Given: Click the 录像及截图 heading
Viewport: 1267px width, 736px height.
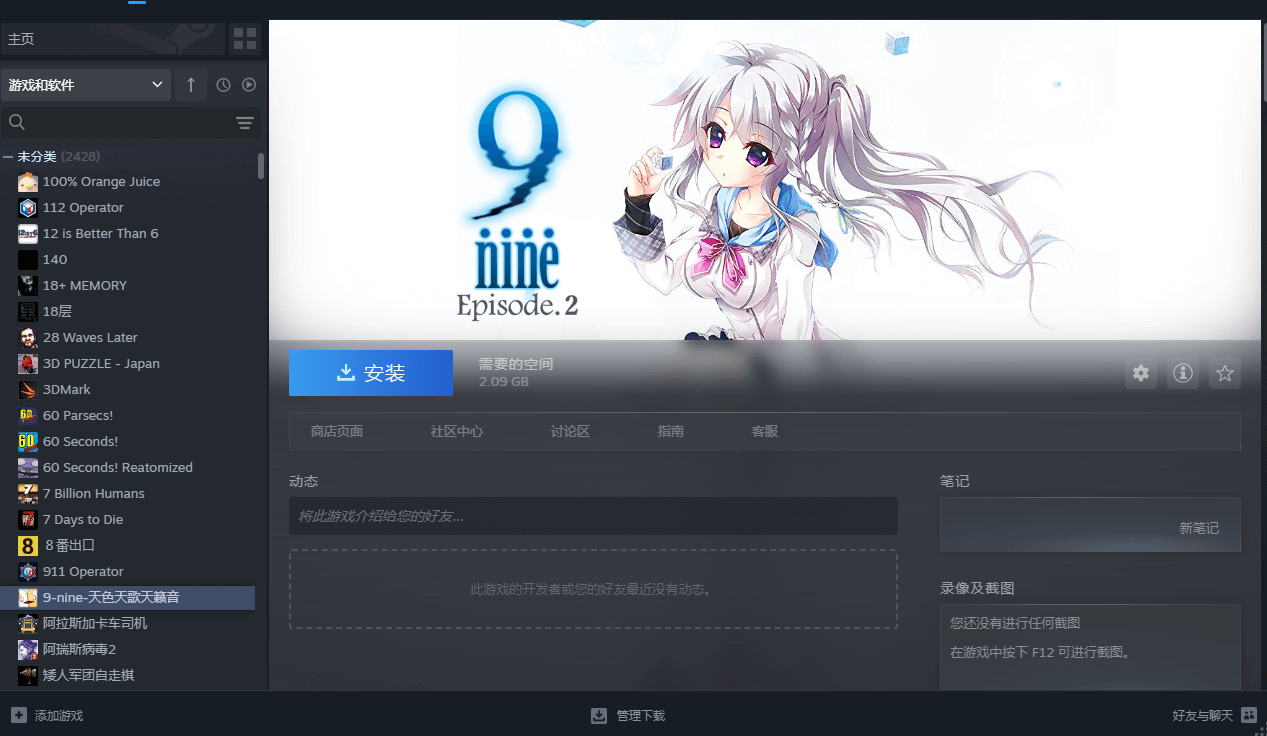Looking at the screenshot, I should coord(978,589).
